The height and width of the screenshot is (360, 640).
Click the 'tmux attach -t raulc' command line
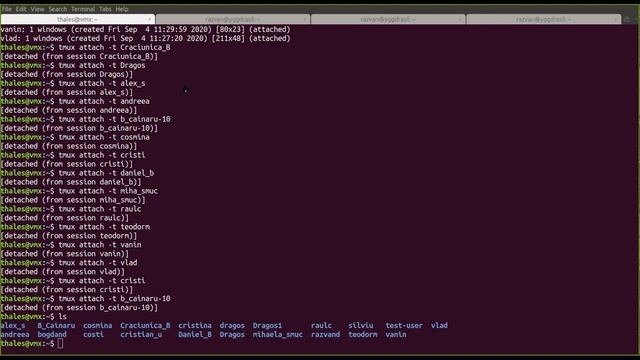tap(71, 209)
